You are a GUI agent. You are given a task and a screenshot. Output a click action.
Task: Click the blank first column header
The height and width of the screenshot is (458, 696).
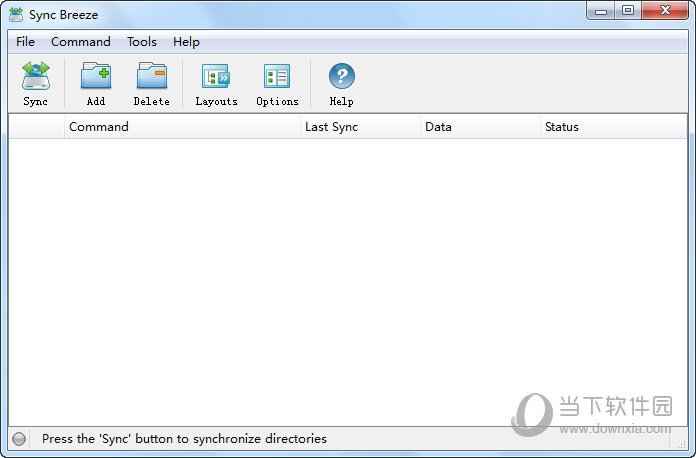point(36,127)
